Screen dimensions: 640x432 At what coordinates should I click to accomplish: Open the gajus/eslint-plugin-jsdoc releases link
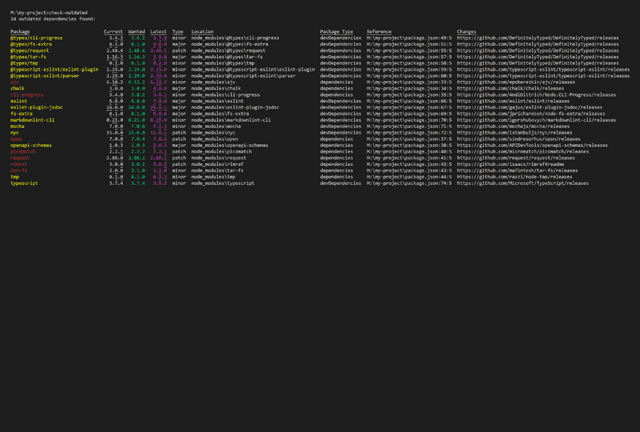530,107
